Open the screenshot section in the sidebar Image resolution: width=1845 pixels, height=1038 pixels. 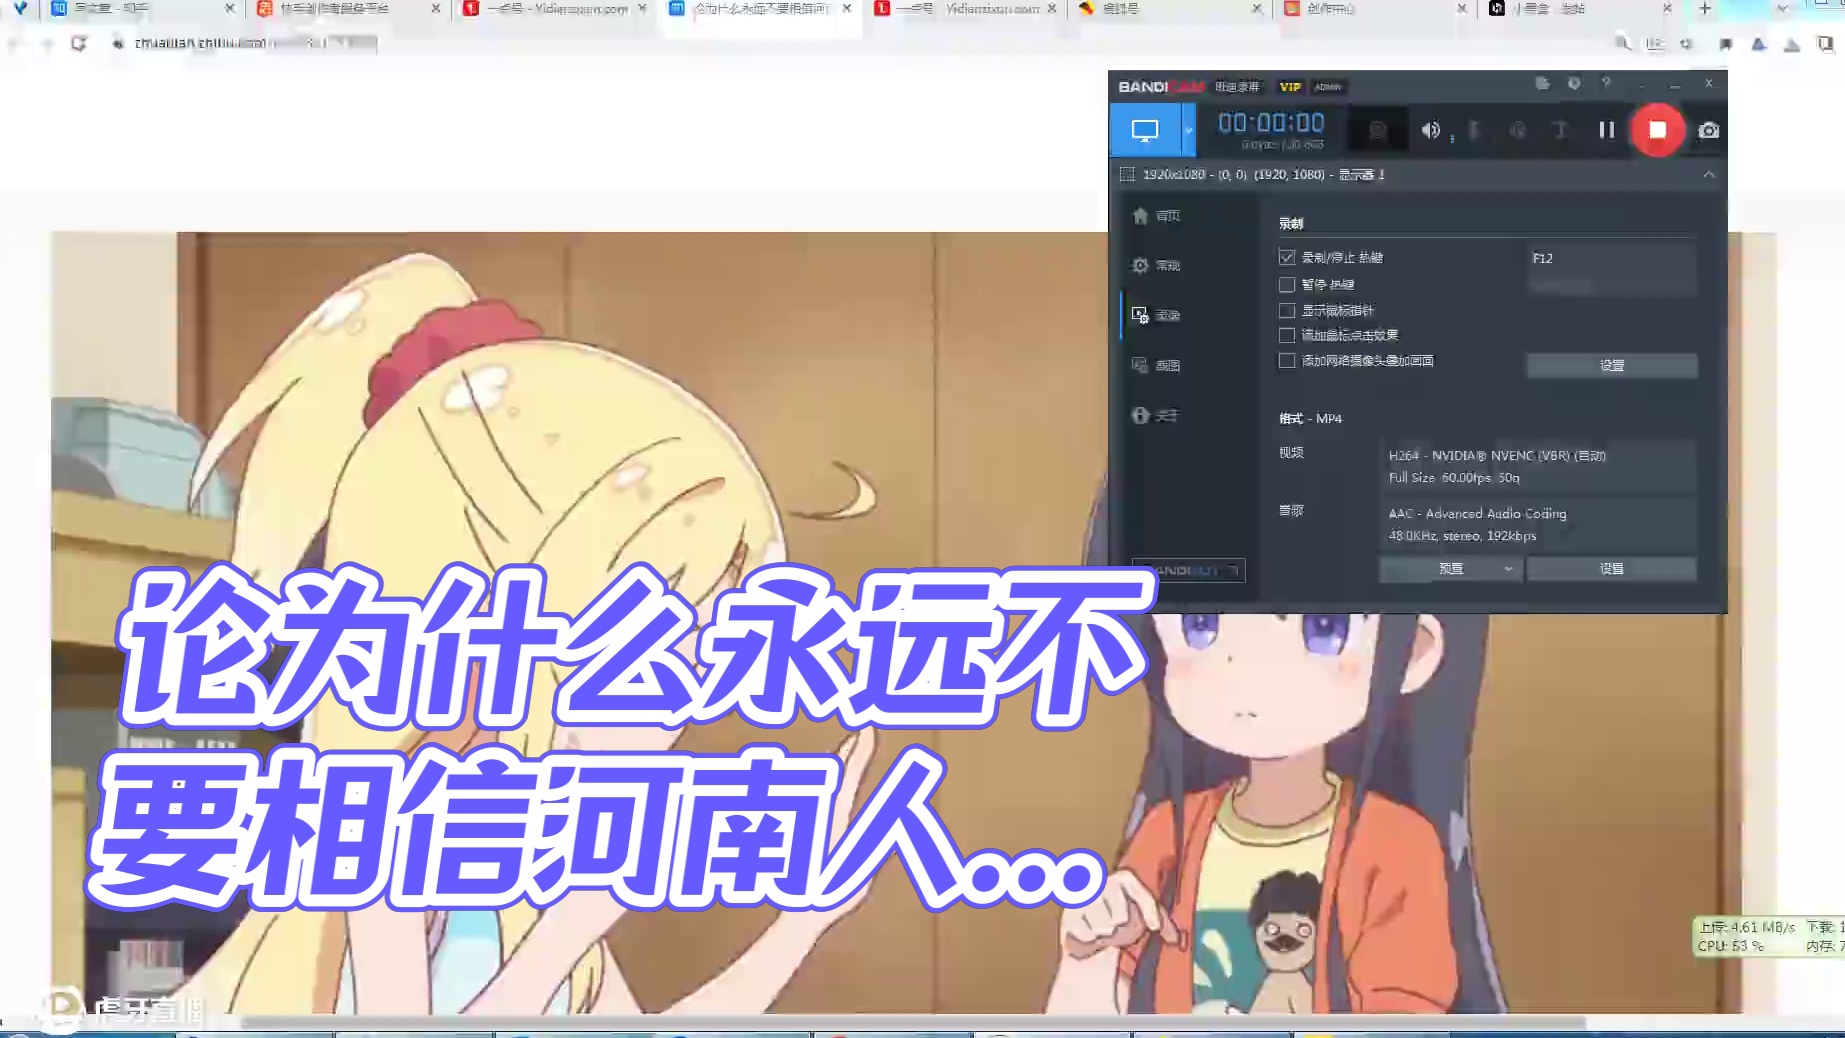[1156, 365]
